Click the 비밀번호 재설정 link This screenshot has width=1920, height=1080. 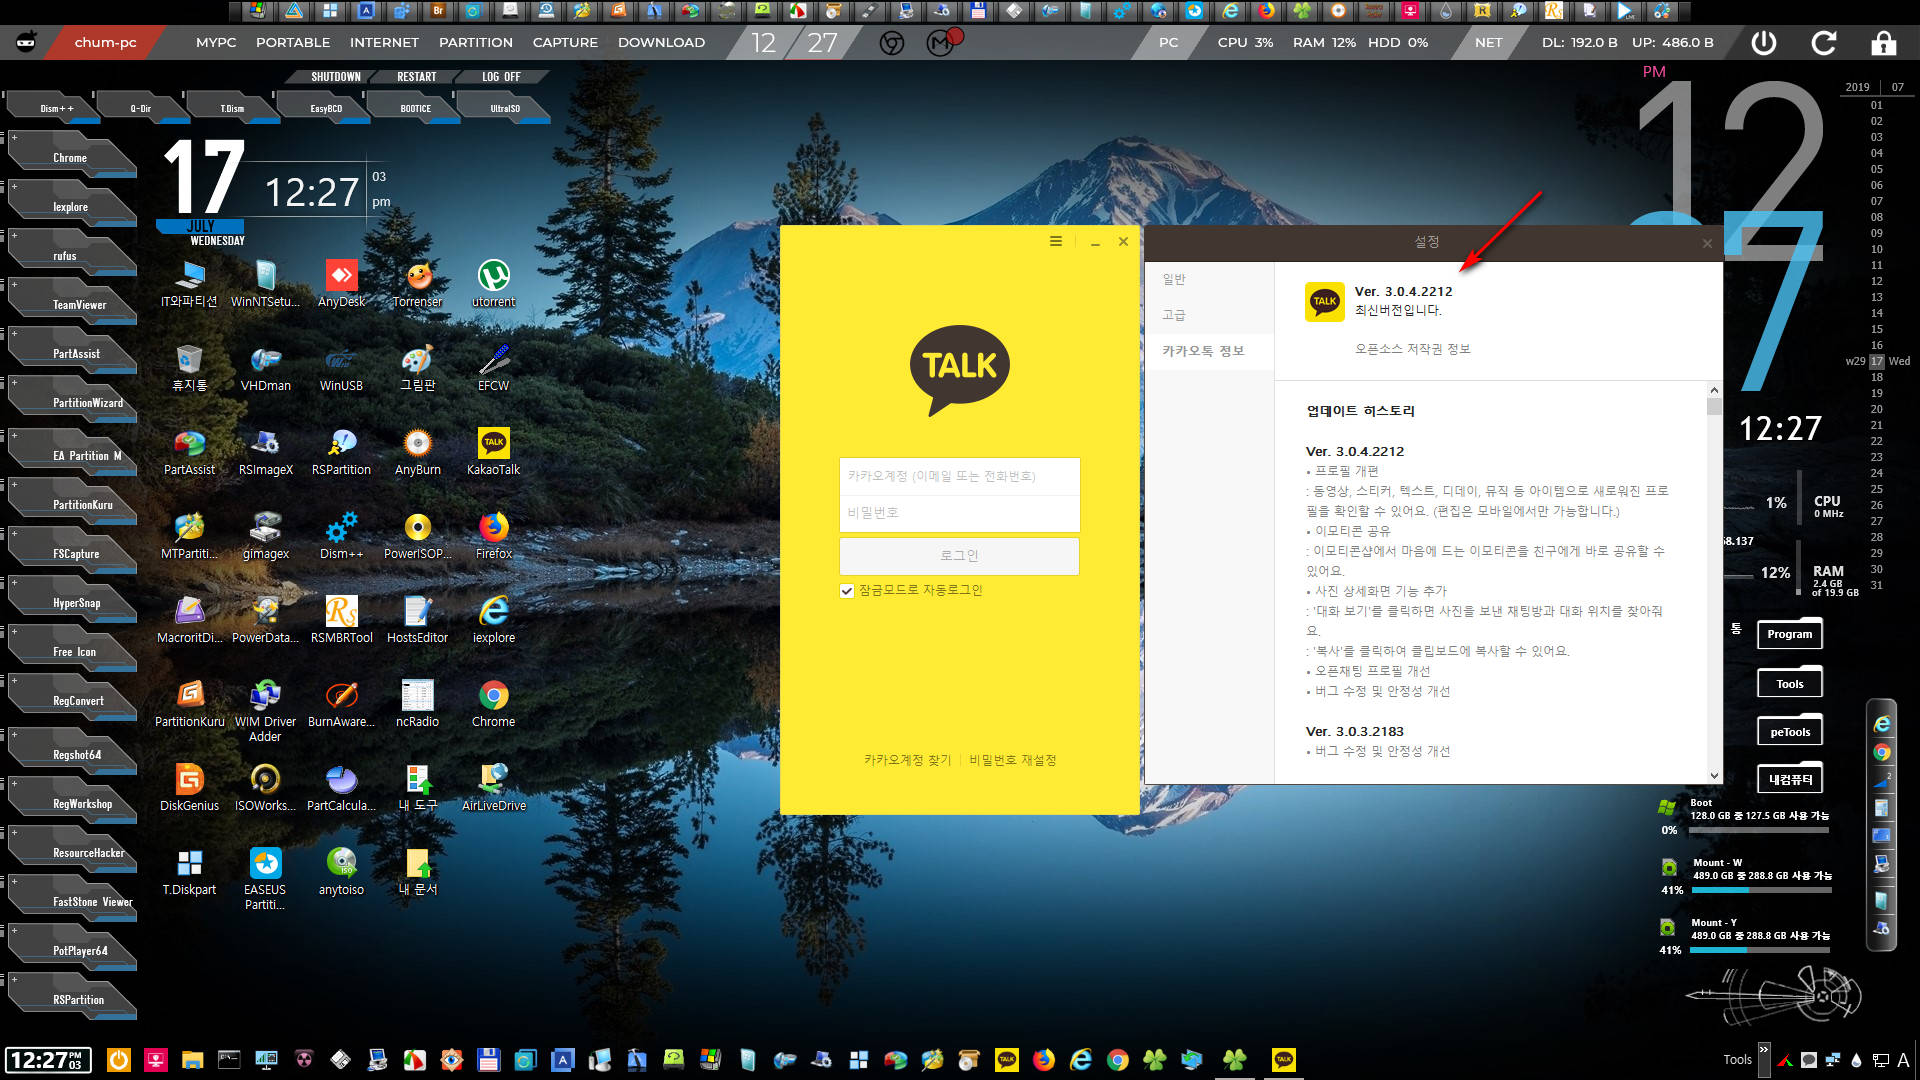point(1012,760)
